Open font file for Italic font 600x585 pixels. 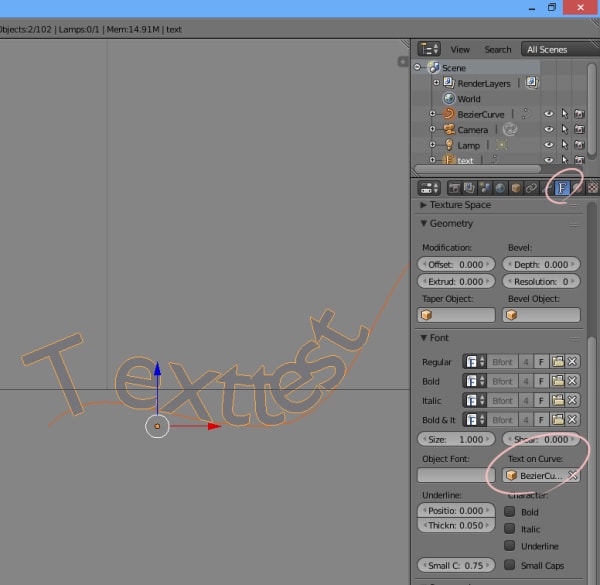point(558,400)
